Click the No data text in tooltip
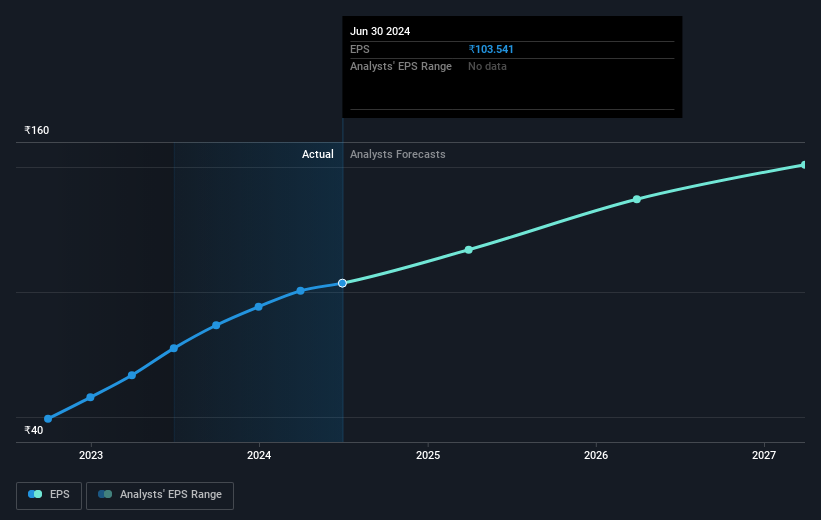This screenshot has width=821, height=520. tap(487, 67)
